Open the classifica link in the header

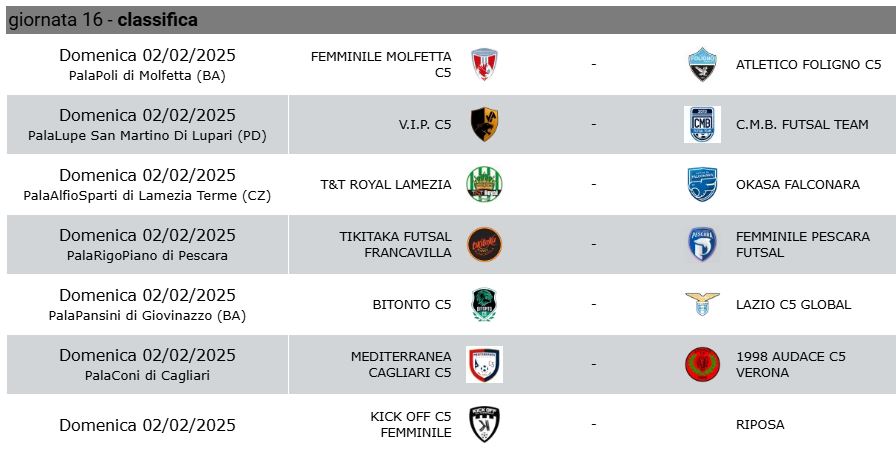[158, 20]
